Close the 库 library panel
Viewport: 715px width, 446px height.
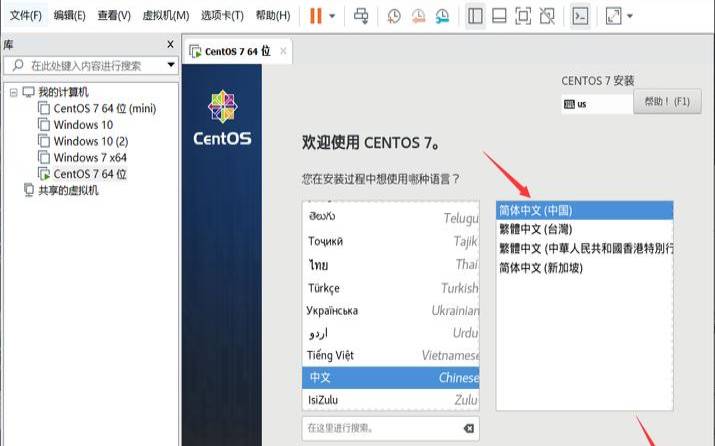tap(170, 44)
